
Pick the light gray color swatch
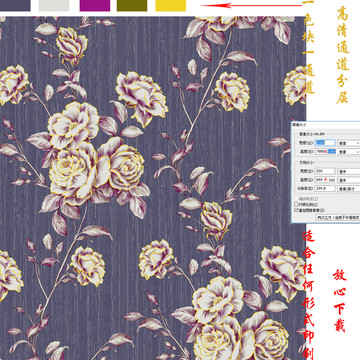tap(54, 5)
